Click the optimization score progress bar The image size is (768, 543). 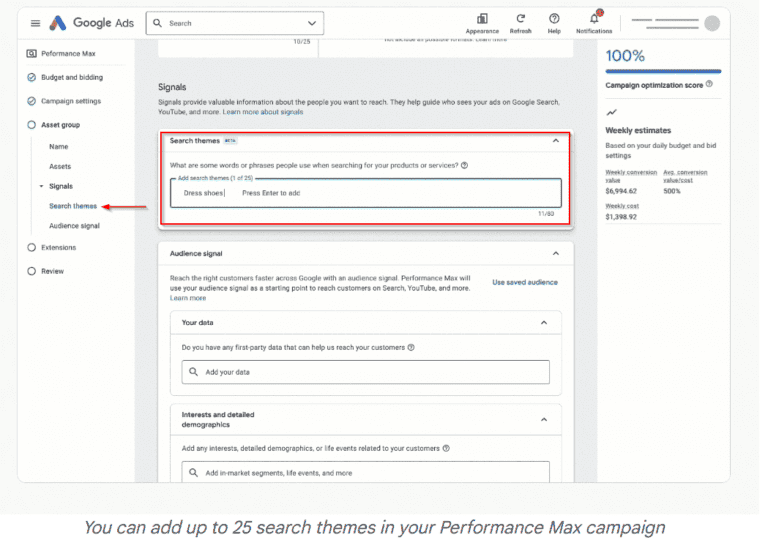(663, 71)
